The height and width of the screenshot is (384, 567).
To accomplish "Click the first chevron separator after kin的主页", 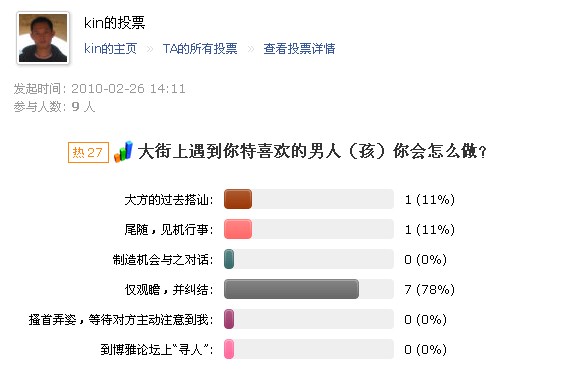I will pyautogui.click(x=150, y=49).
